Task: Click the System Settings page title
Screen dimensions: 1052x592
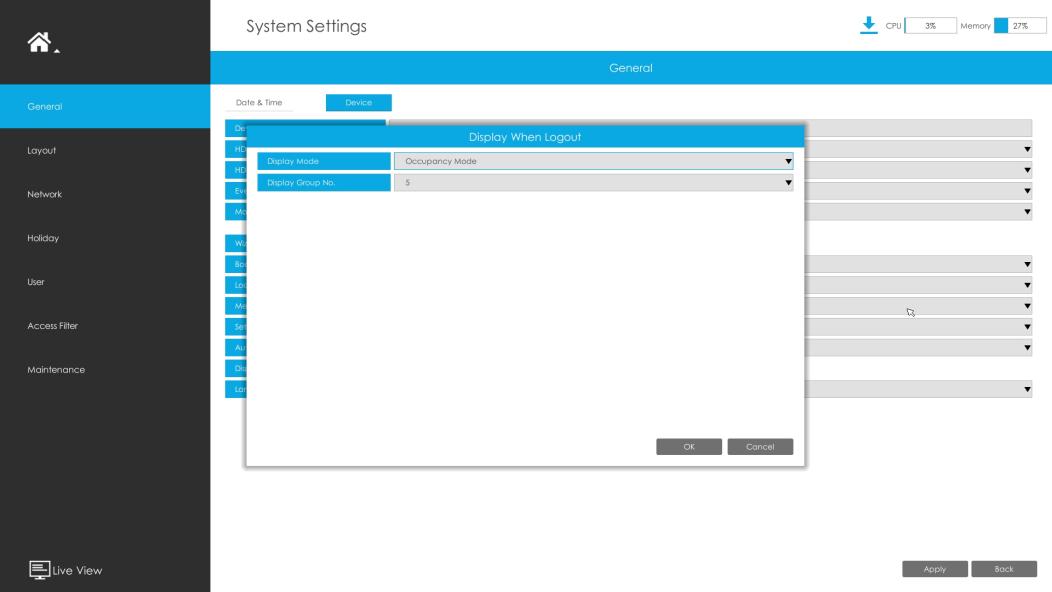Action: (x=307, y=26)
